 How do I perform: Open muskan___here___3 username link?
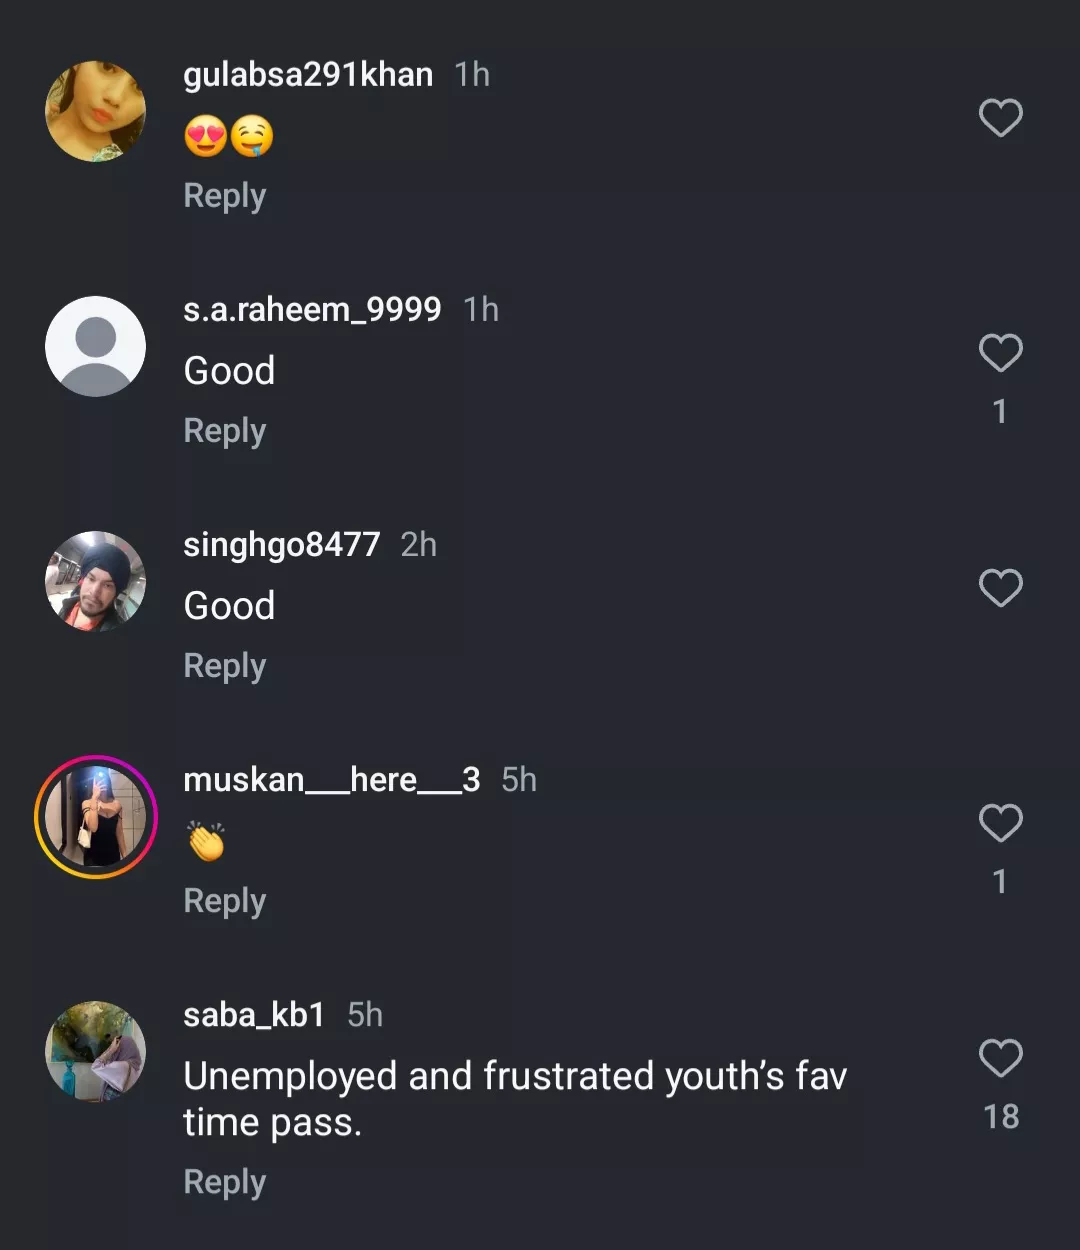[x=332, y=780]
